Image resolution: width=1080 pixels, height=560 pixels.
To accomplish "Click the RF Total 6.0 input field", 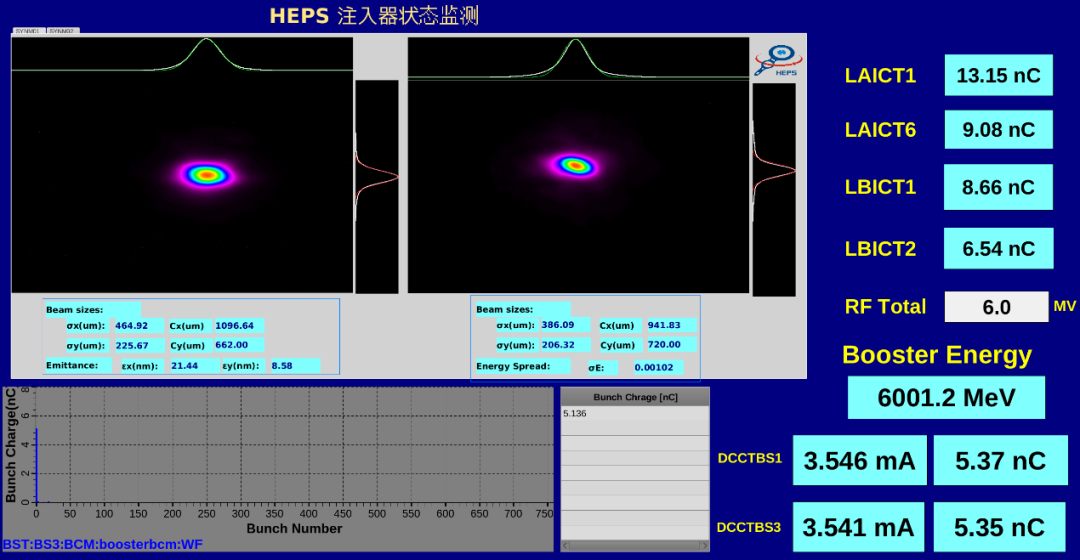I will tap(997, 307).
